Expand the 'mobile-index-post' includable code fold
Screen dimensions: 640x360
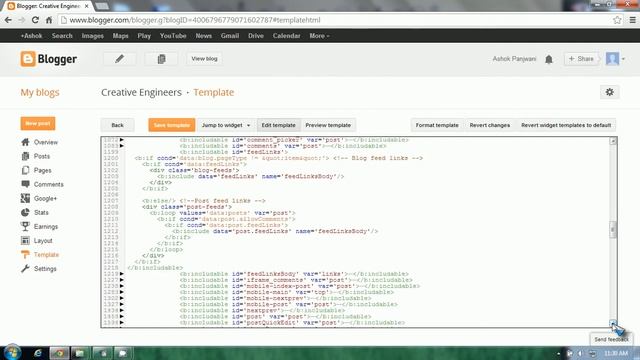coord(122,286)
